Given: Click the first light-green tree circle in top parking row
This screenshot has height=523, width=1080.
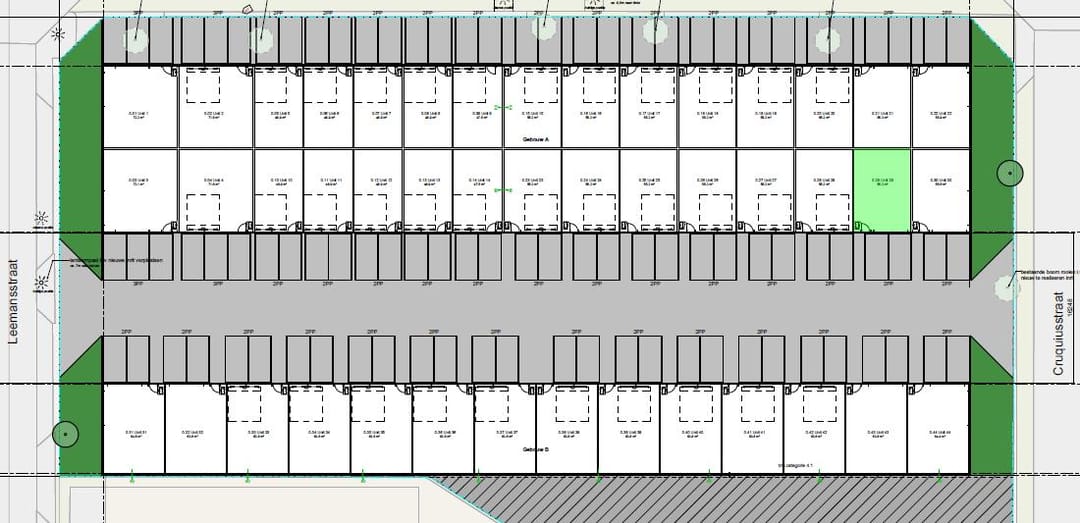Looking at the screenshot, I should [135, 38].
